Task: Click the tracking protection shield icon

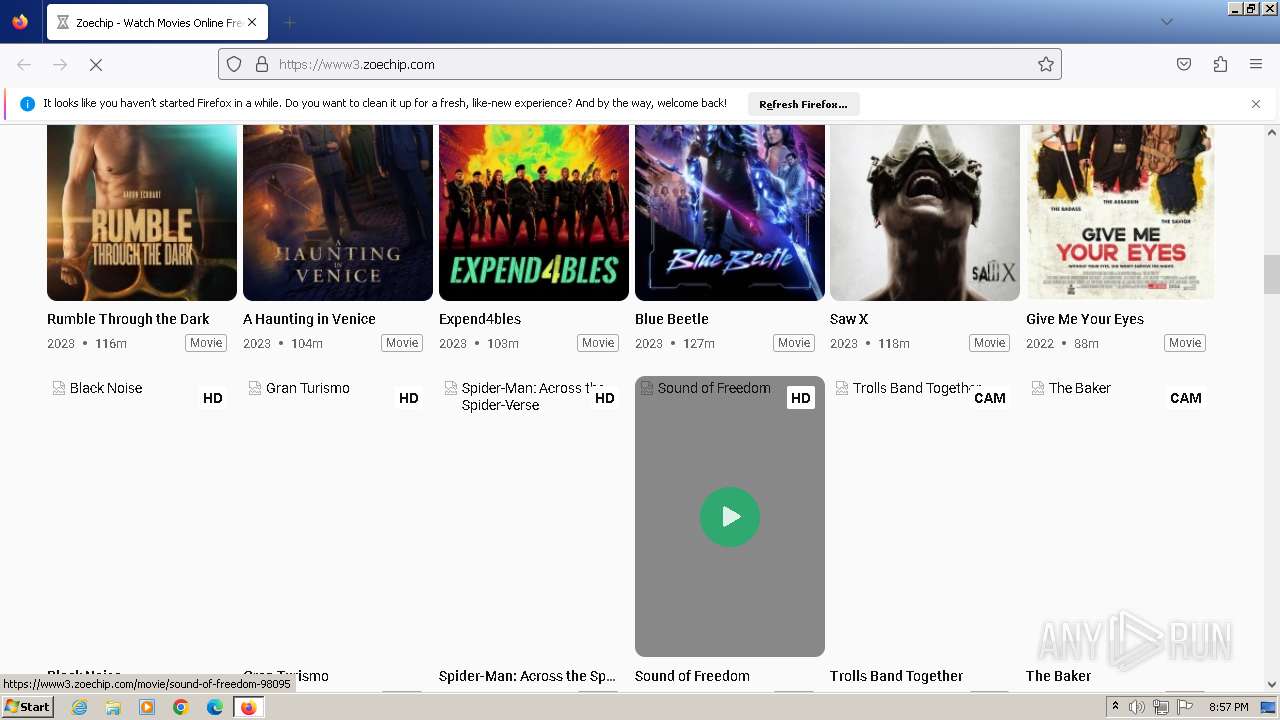Action: pos(234,64)
